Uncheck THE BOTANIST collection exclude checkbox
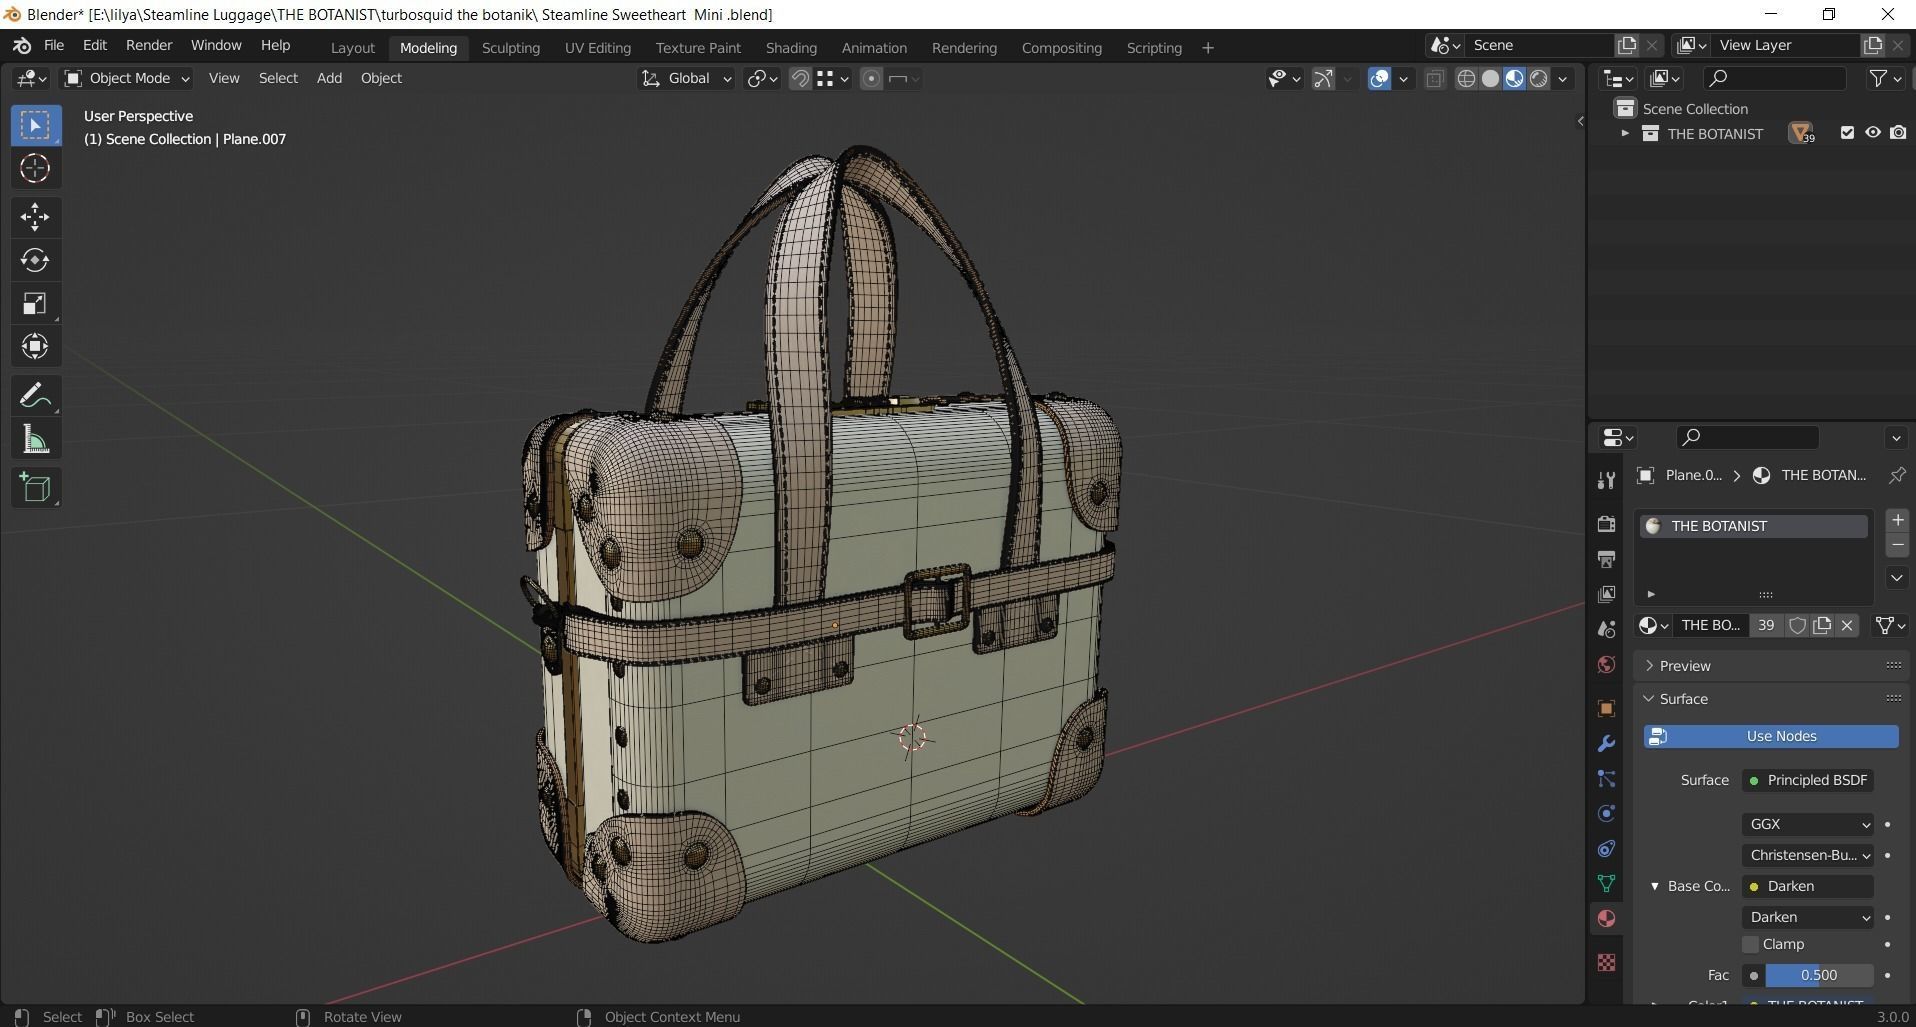 coord(1847,133)
